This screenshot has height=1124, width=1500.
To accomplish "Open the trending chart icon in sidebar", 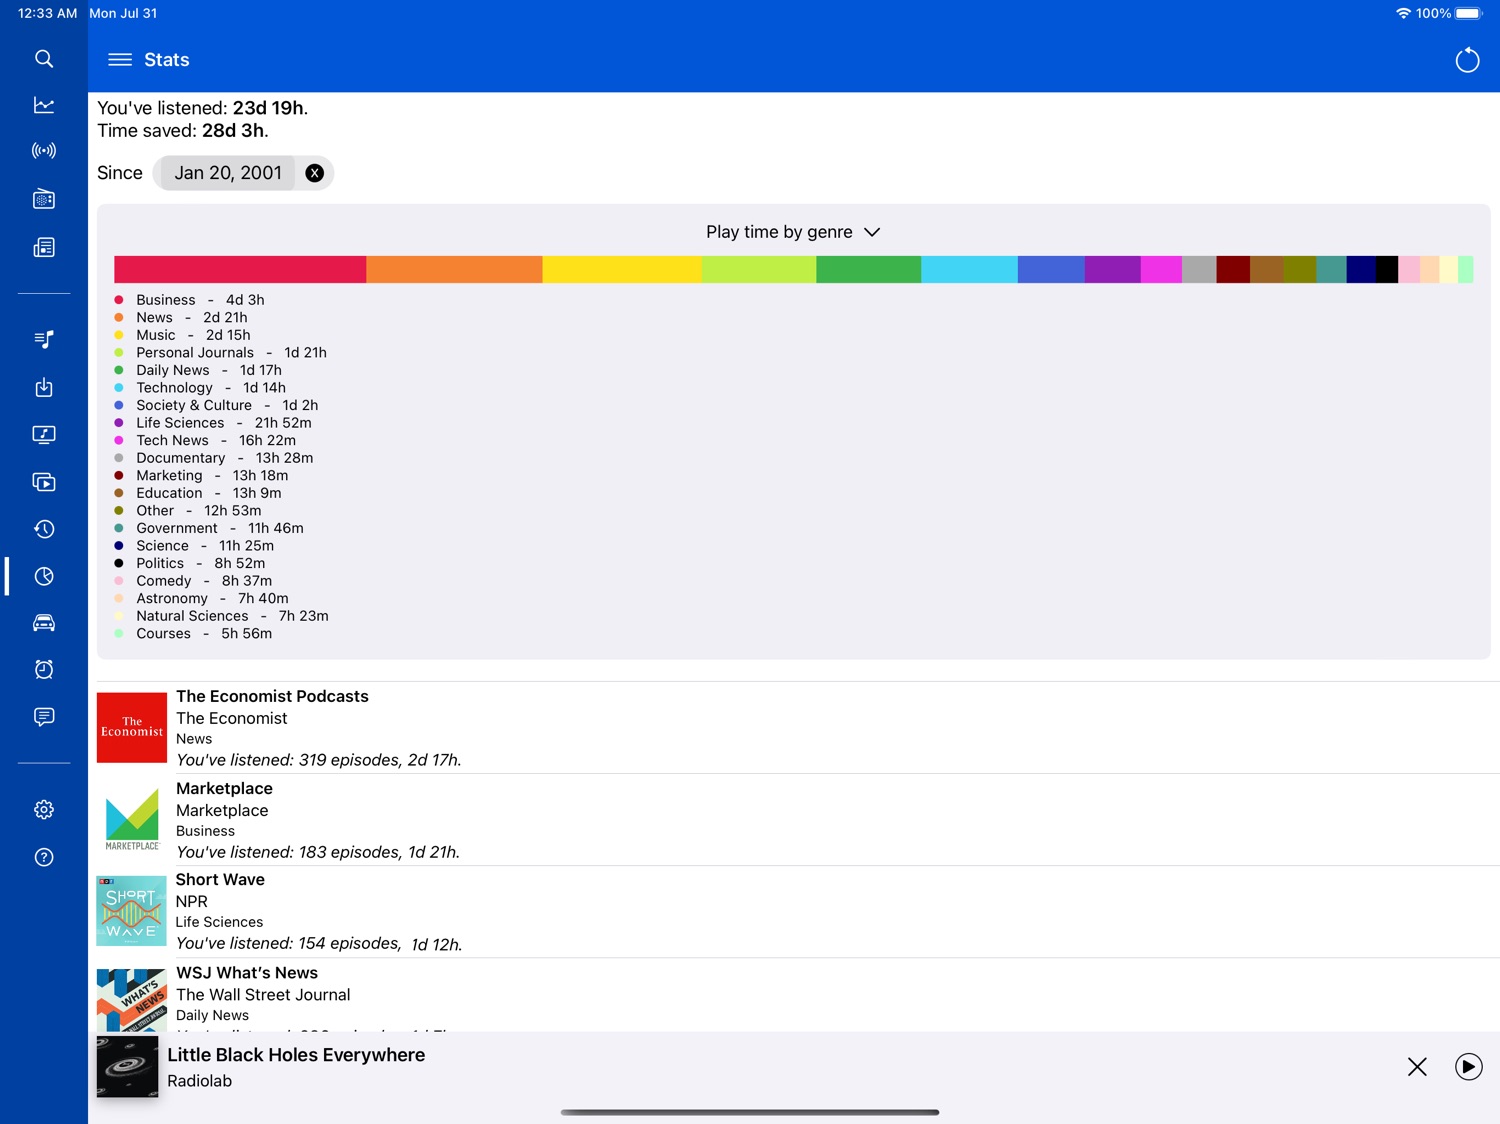I will 44,105.
